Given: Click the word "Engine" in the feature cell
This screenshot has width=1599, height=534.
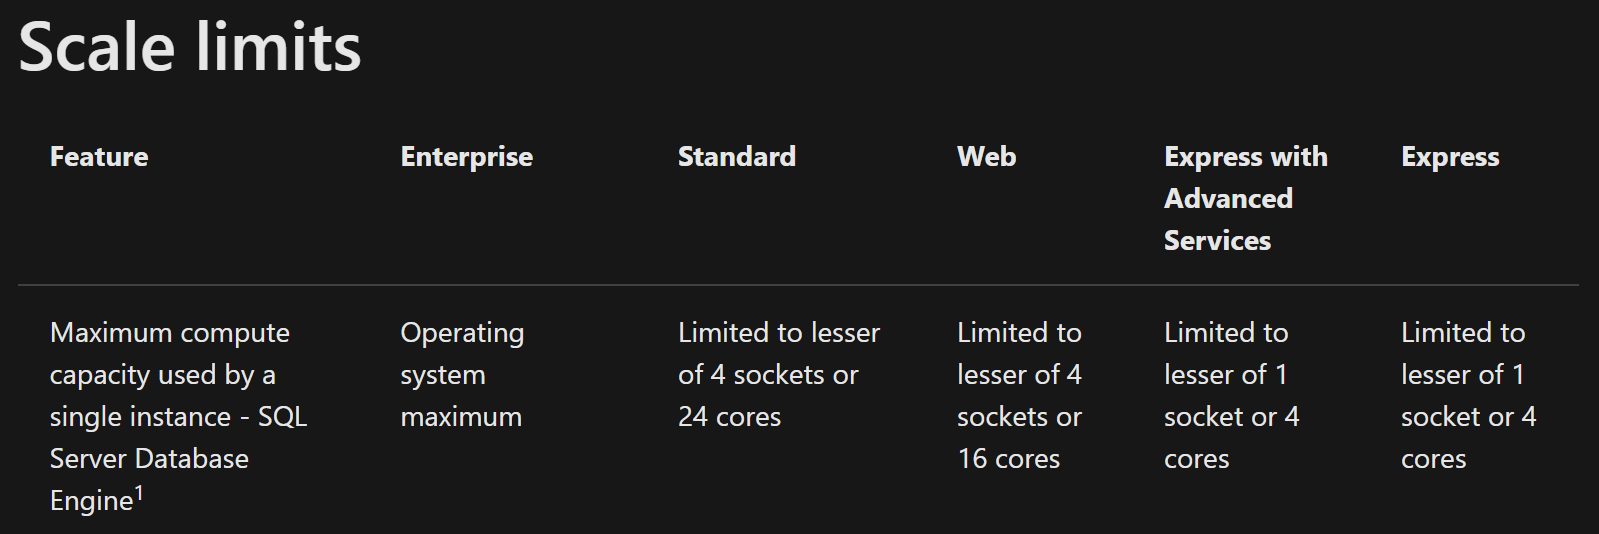Looking at the screenshot, I should click(x=91, y=501).
